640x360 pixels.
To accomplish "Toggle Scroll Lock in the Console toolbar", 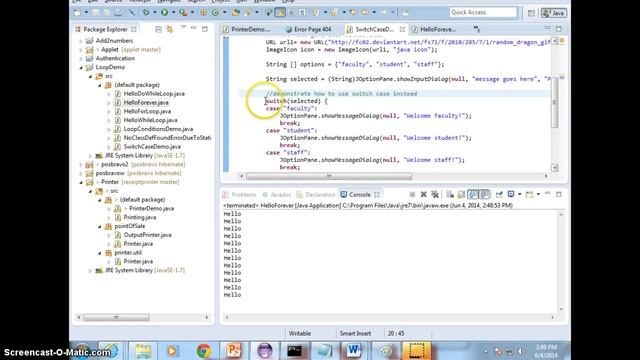I will coord(461,194).
